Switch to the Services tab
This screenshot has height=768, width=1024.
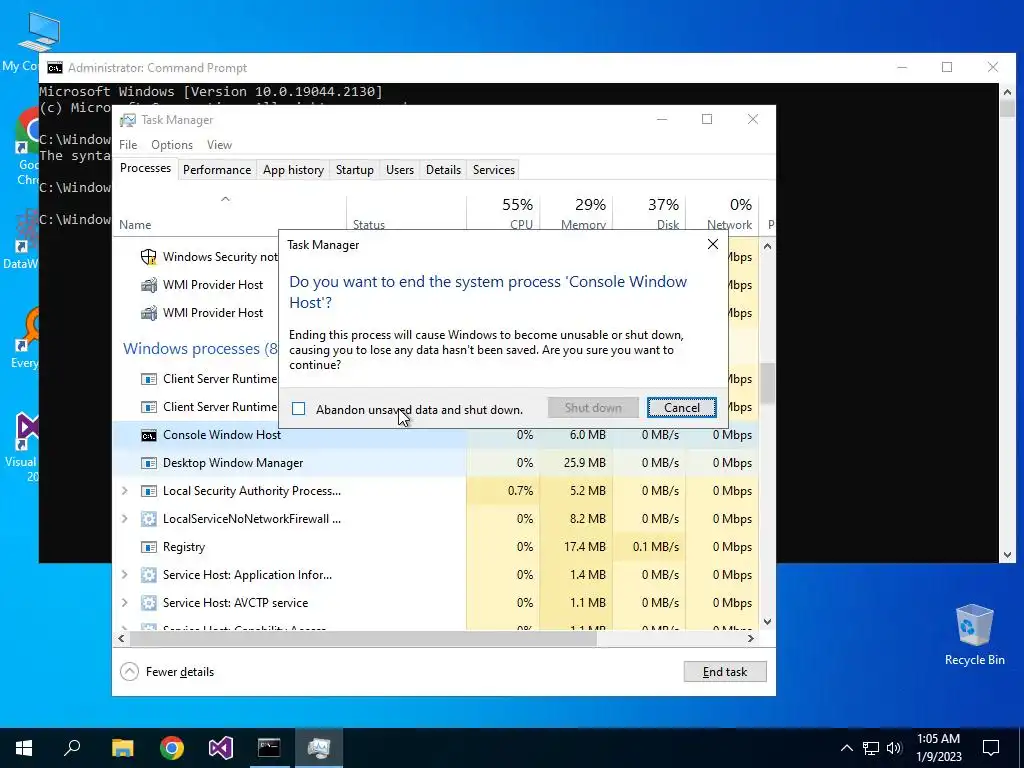click(494, 170)
